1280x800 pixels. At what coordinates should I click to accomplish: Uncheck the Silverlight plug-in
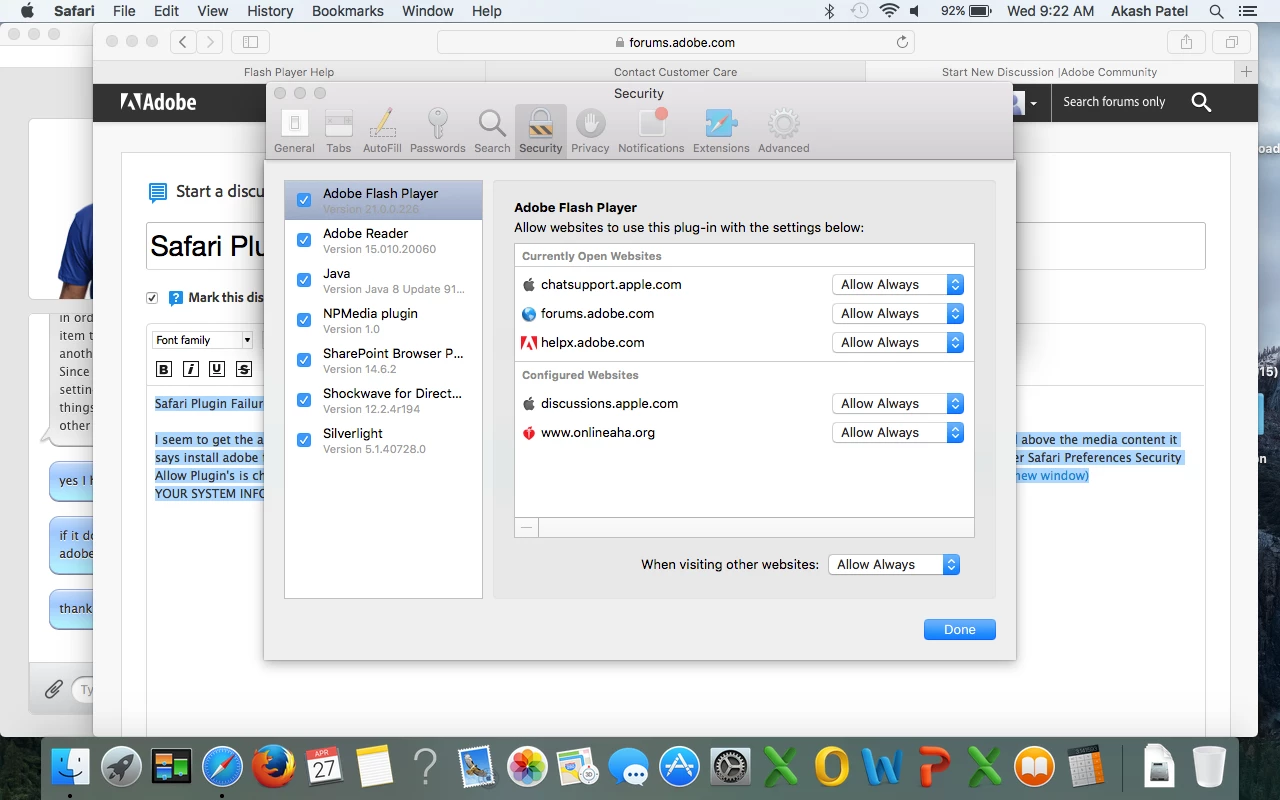[x=304, y=440]
